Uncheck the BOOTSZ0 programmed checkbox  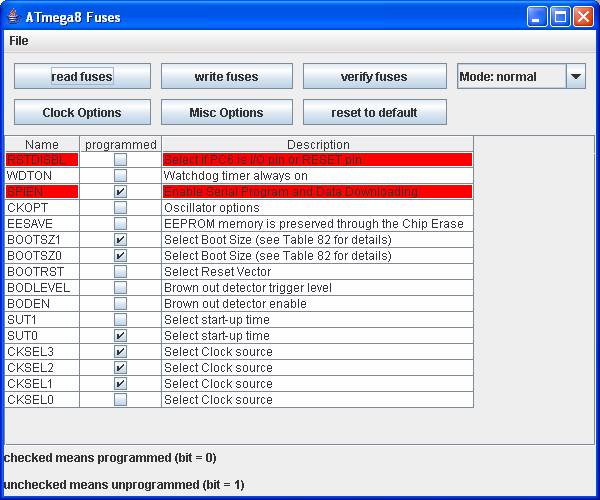click(120, 256)
